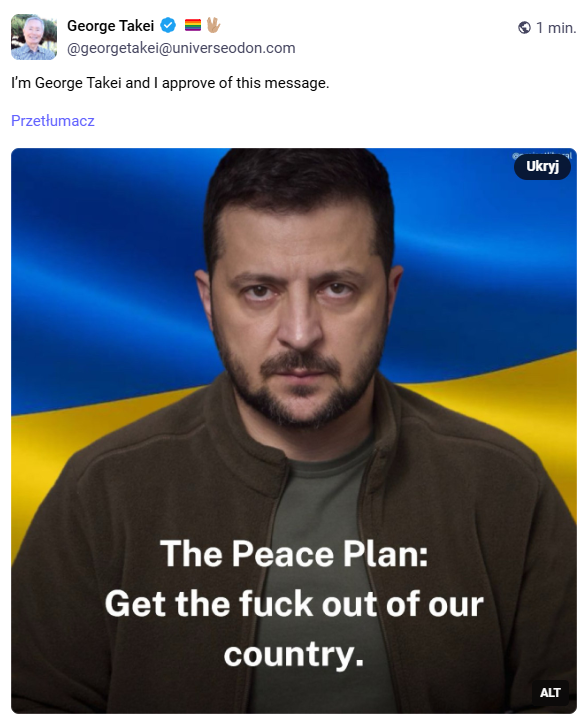
Task: Click the rainbow flag emoji
Action: 193,25
